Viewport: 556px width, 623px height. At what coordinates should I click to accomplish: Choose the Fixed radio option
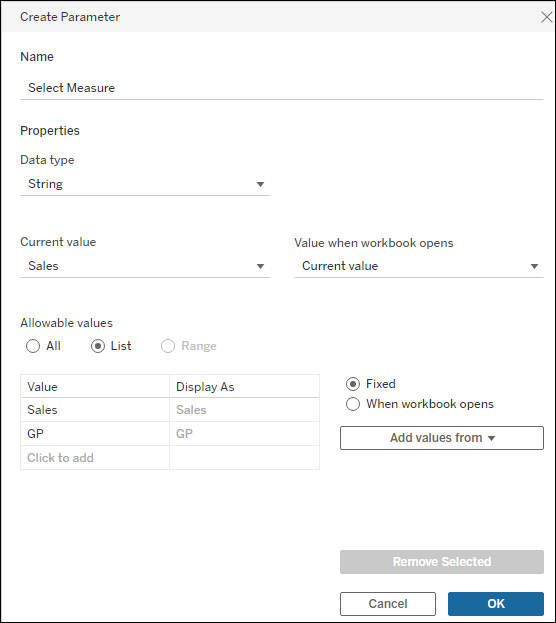(x=353, y=384)
